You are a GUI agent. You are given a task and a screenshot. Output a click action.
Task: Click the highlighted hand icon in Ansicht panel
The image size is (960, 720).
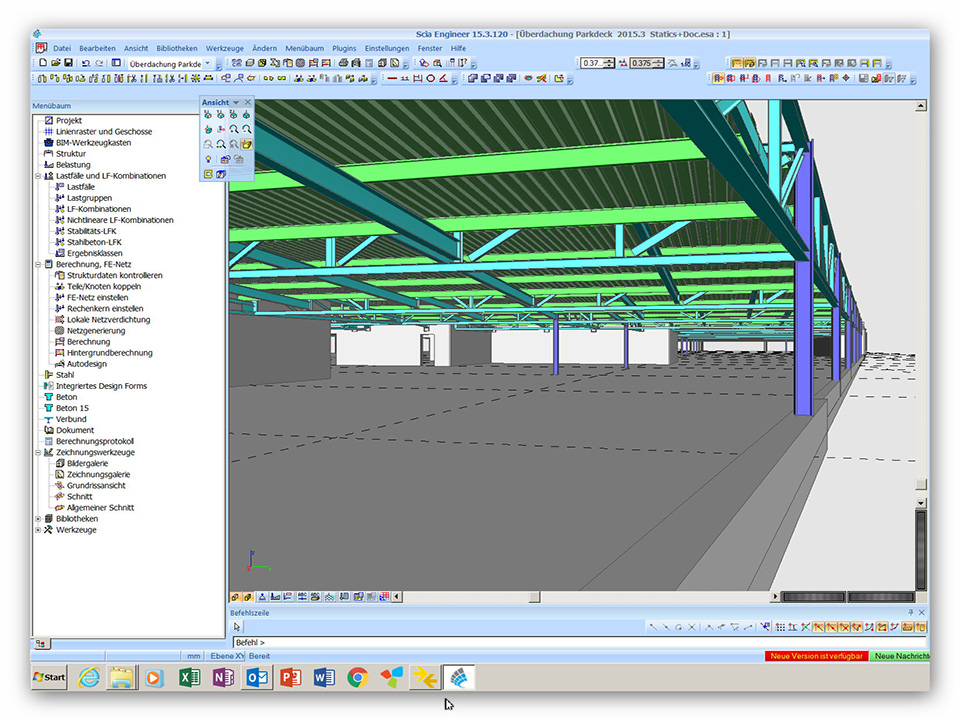click(x=246, y=144)
